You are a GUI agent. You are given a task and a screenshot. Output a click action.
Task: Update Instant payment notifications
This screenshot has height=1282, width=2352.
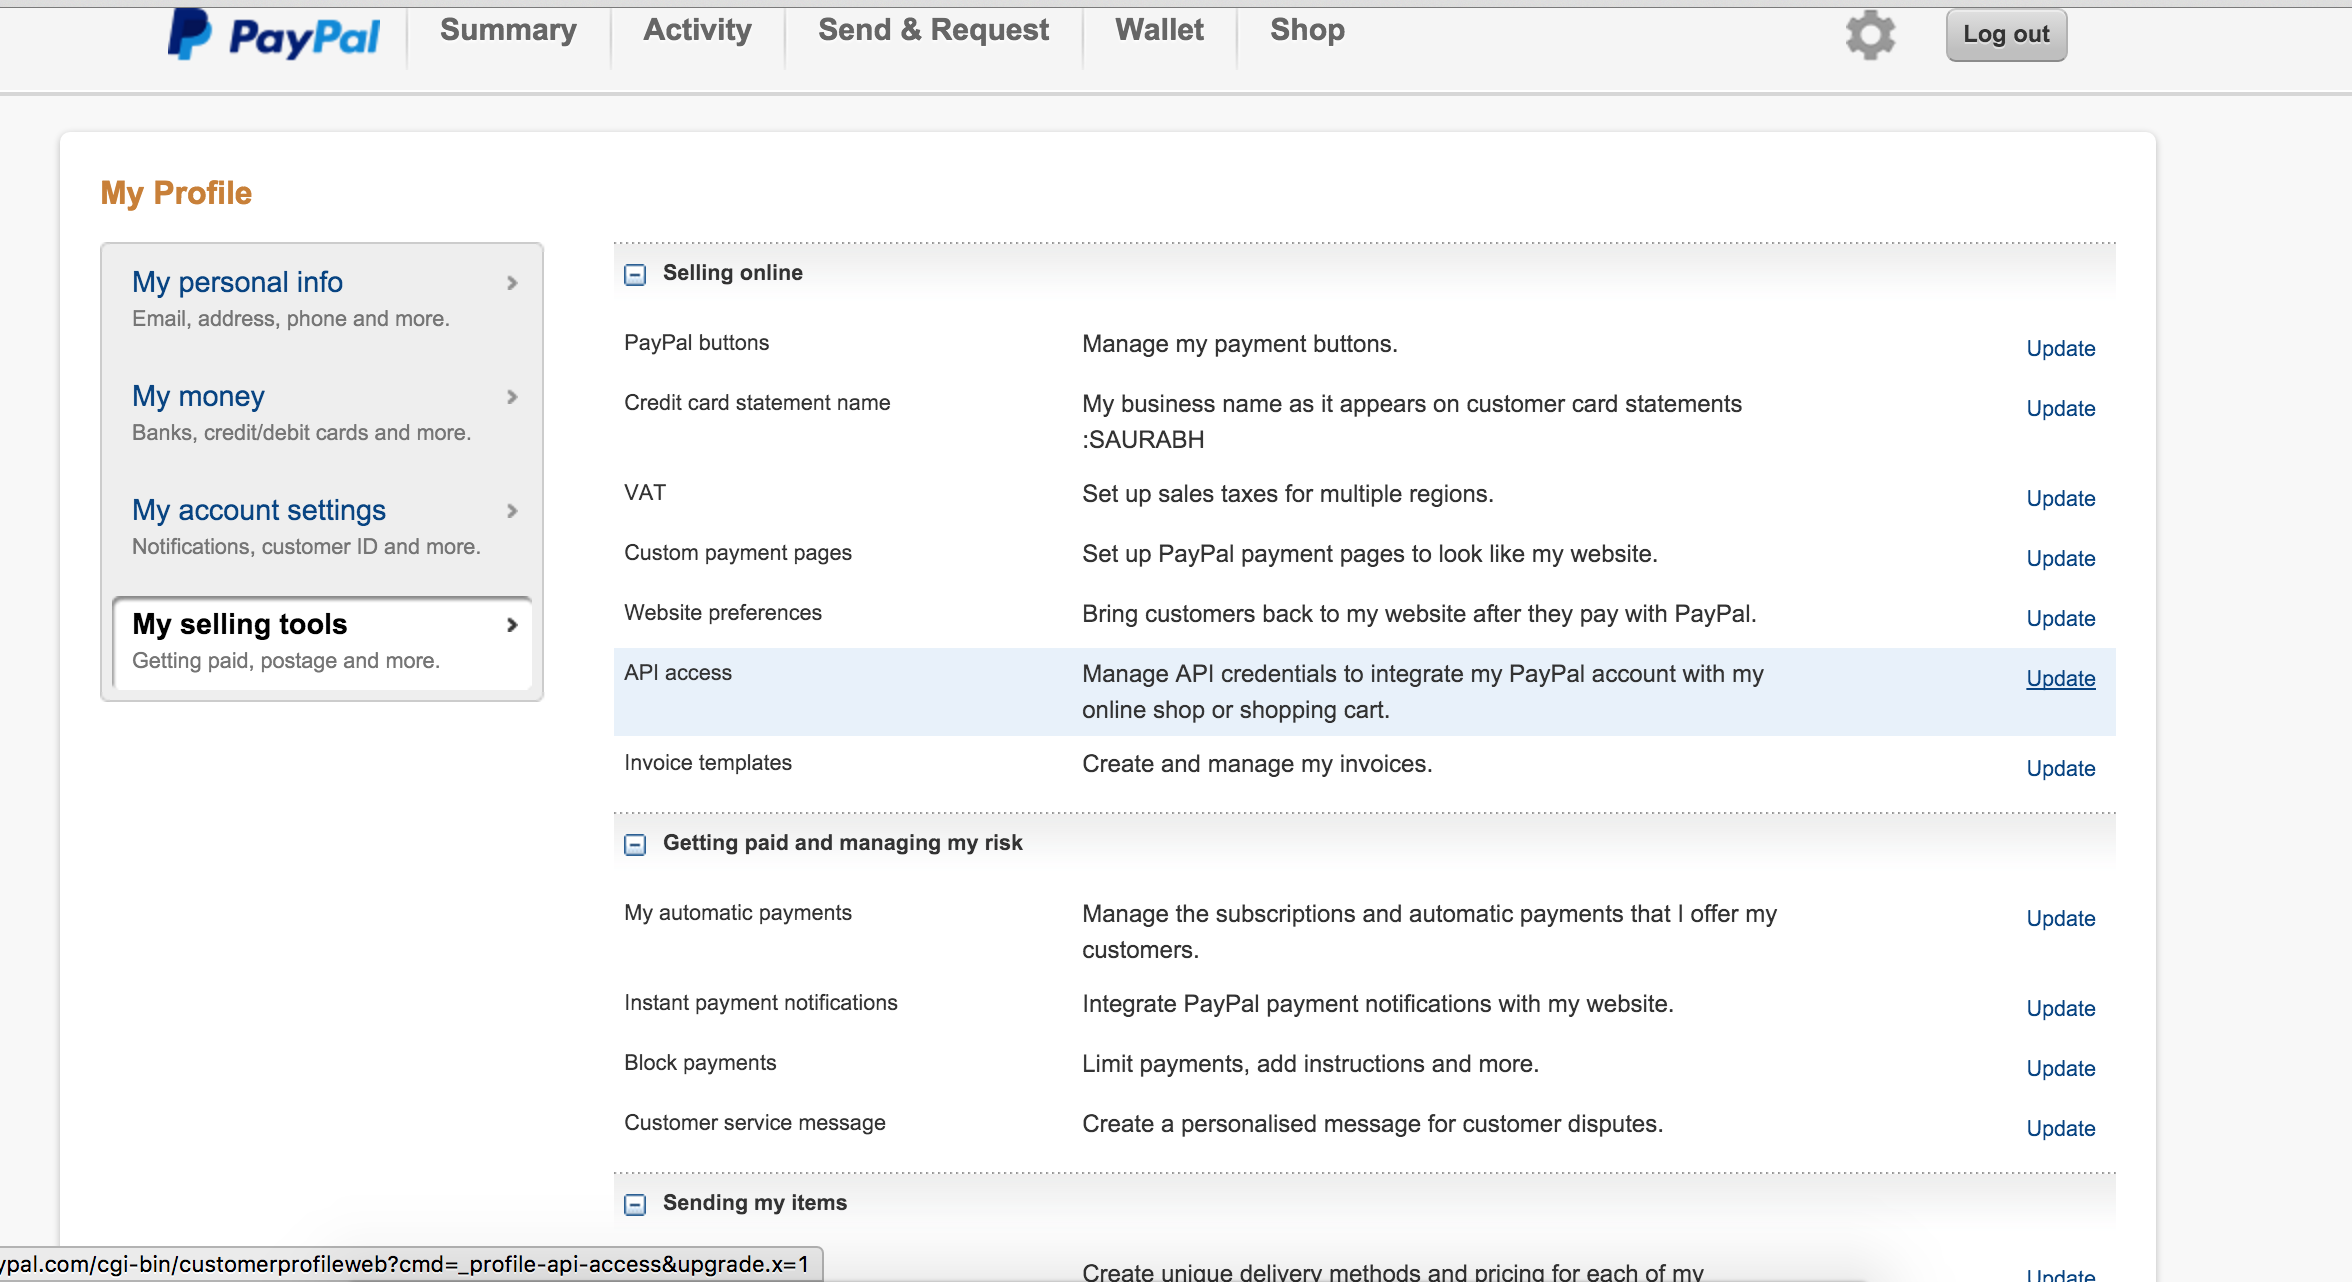2060,1009
